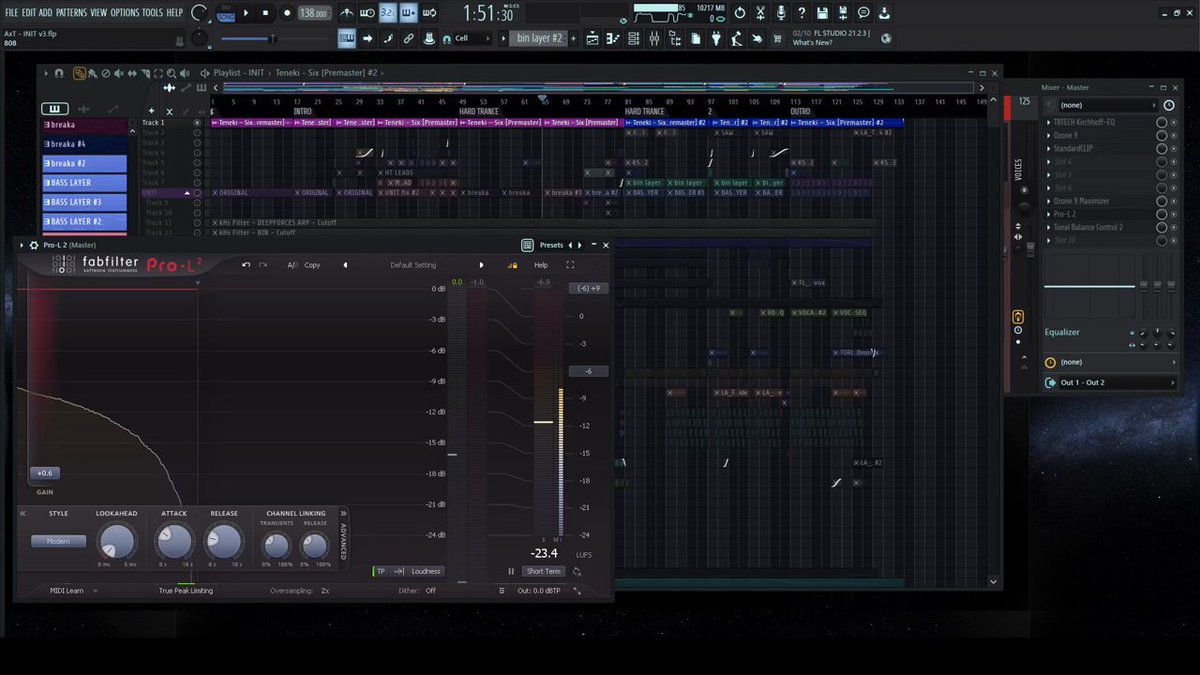Open the Out 1 - Out 2 output dropdown
The image size is (1200, 675).
click(x=1110, y=382)
